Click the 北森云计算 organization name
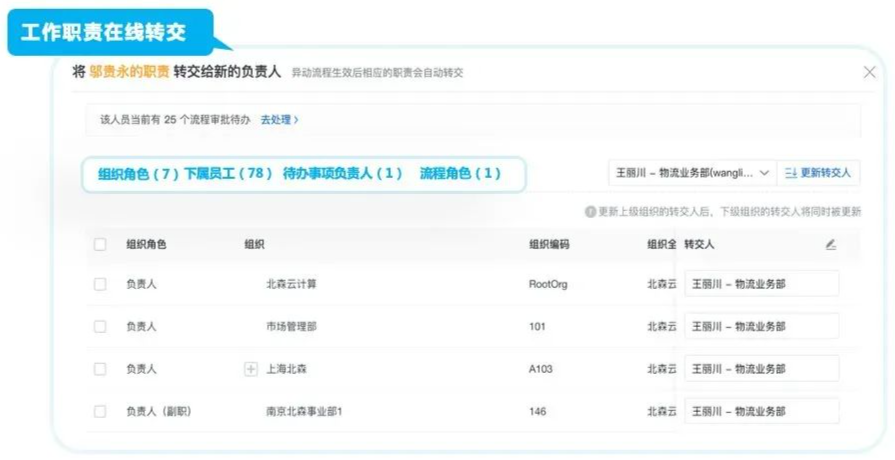 coord(292,284)
